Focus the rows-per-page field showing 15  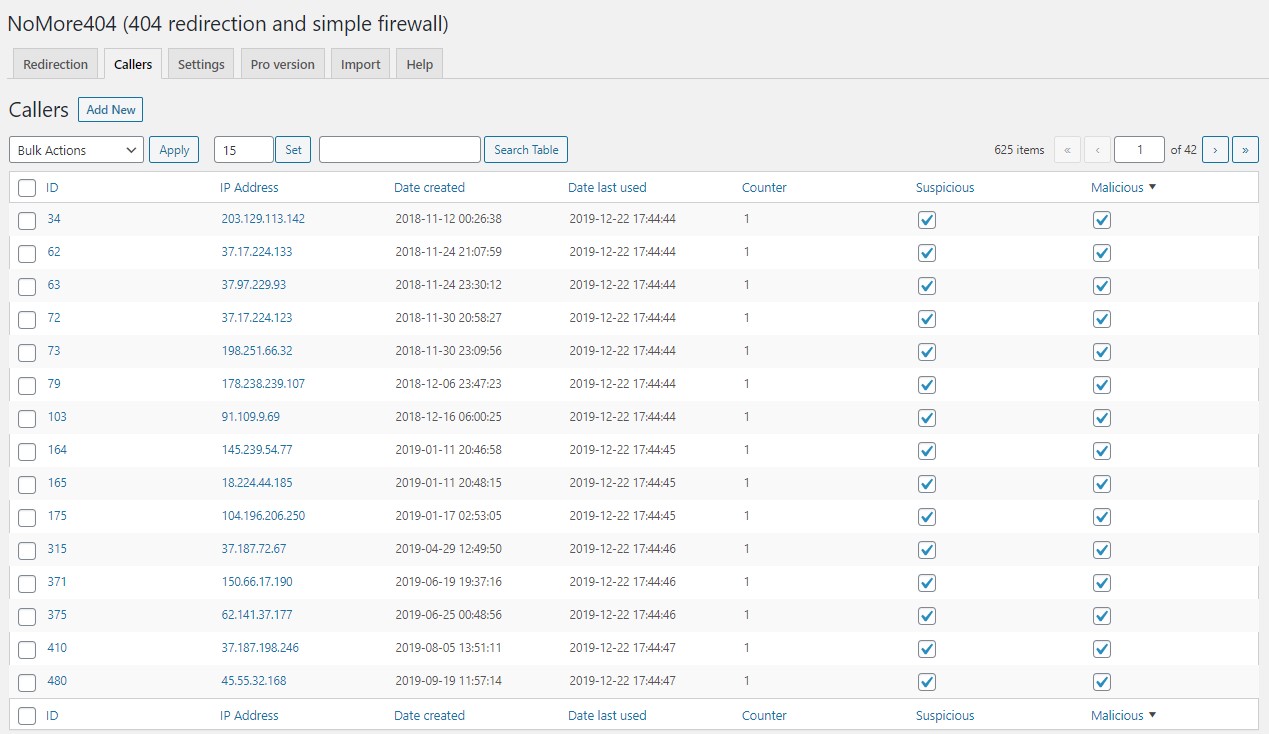244,150
